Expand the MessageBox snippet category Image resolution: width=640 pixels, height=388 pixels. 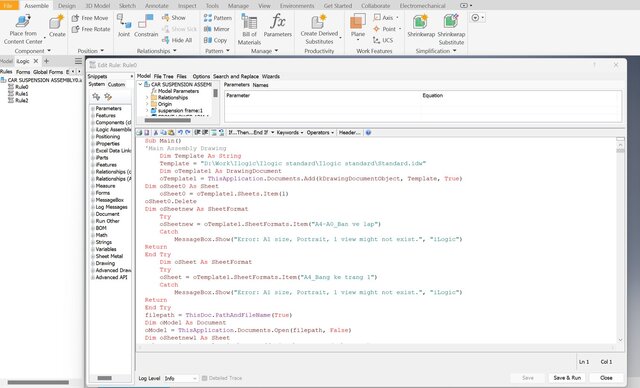(x=93, y=200)
